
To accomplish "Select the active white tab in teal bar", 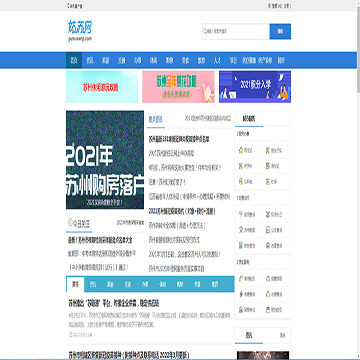I will pos(75,285).
